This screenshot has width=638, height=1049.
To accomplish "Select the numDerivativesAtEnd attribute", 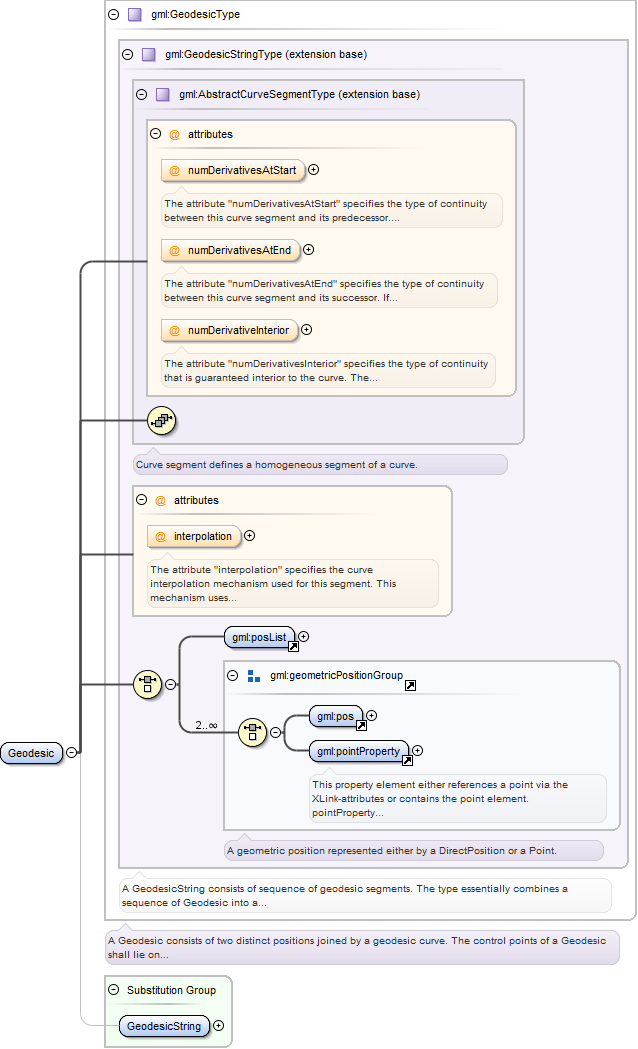I will click(x=231, y=250).
